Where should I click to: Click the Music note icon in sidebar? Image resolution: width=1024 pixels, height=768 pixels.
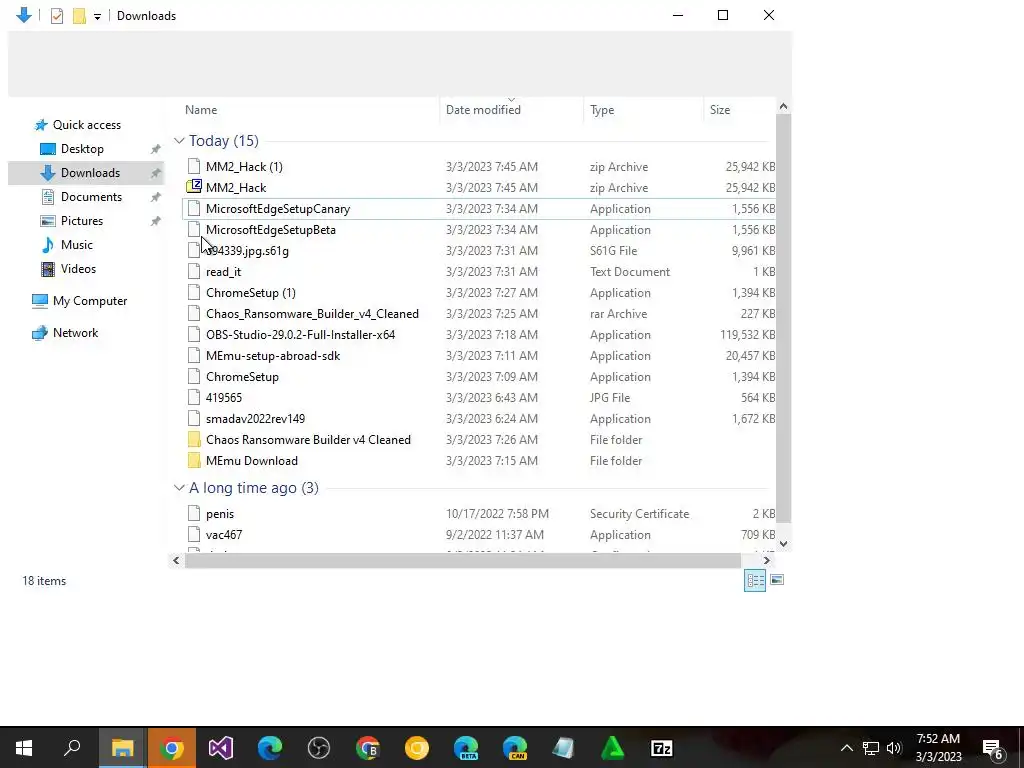tap(48, 245)
